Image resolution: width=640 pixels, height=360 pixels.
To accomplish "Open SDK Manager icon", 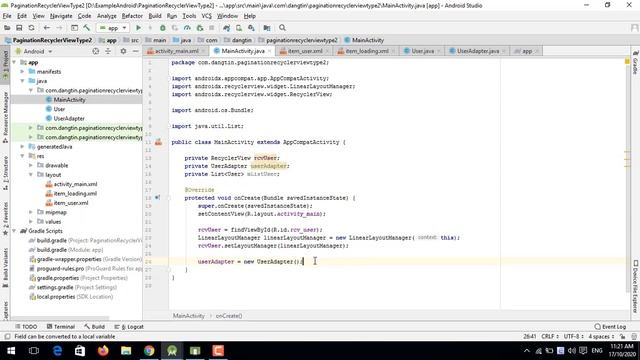I will tap(251, 28).
